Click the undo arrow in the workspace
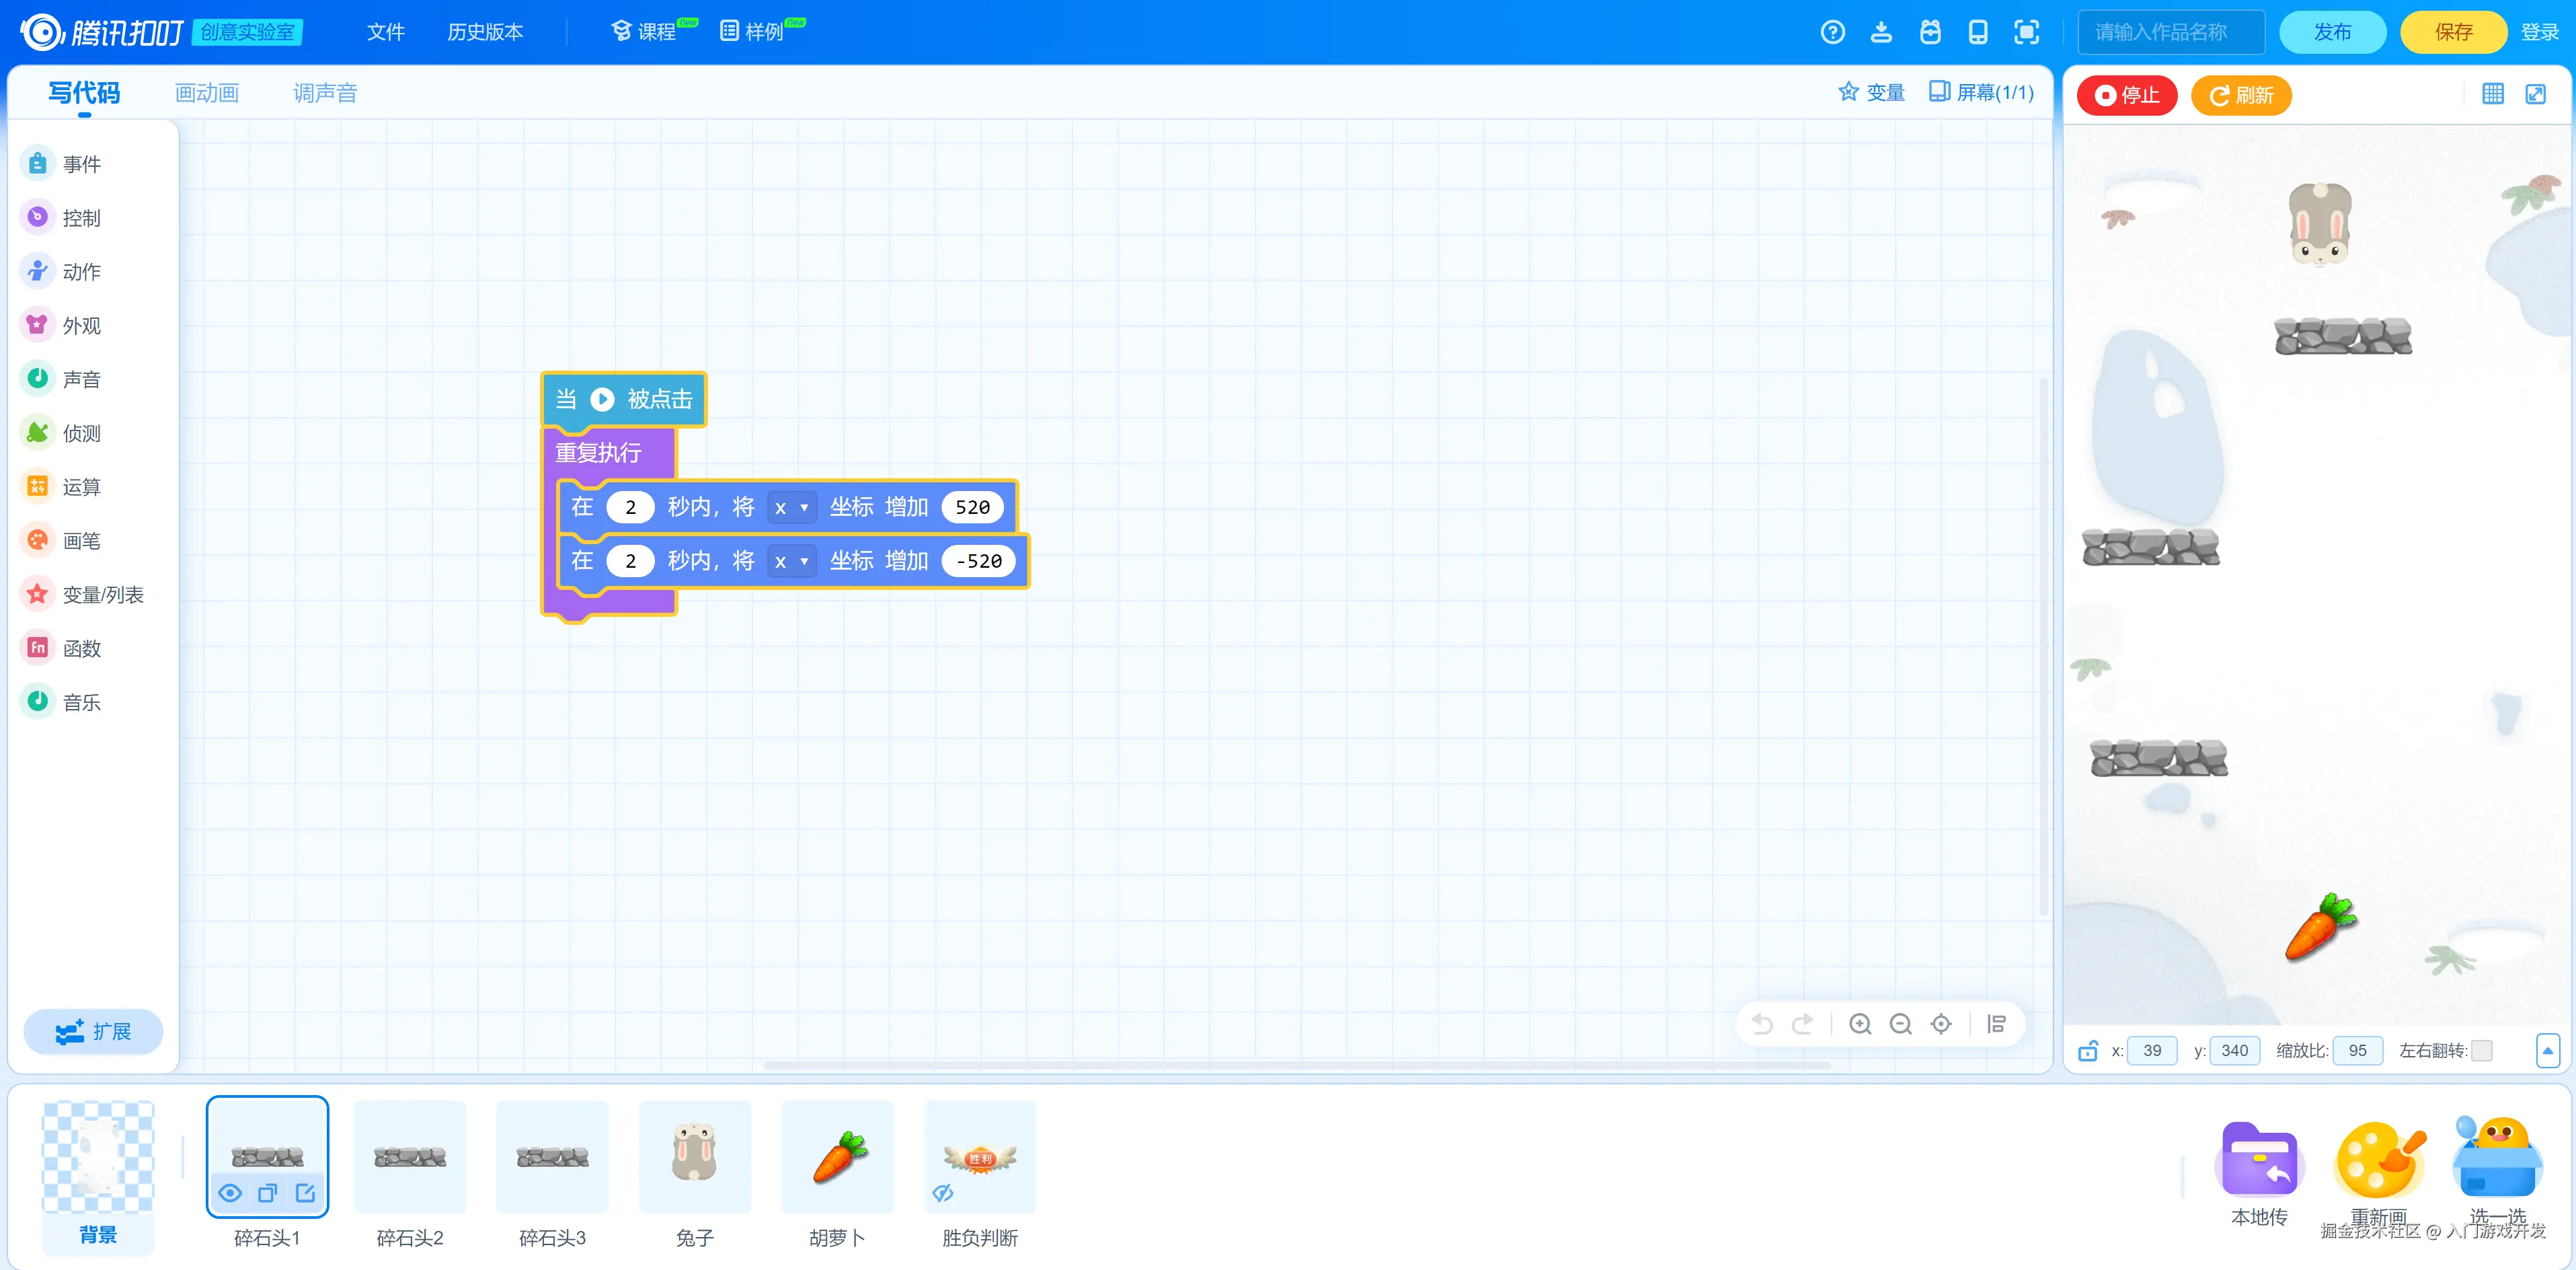 [x=1762, y=1024]
